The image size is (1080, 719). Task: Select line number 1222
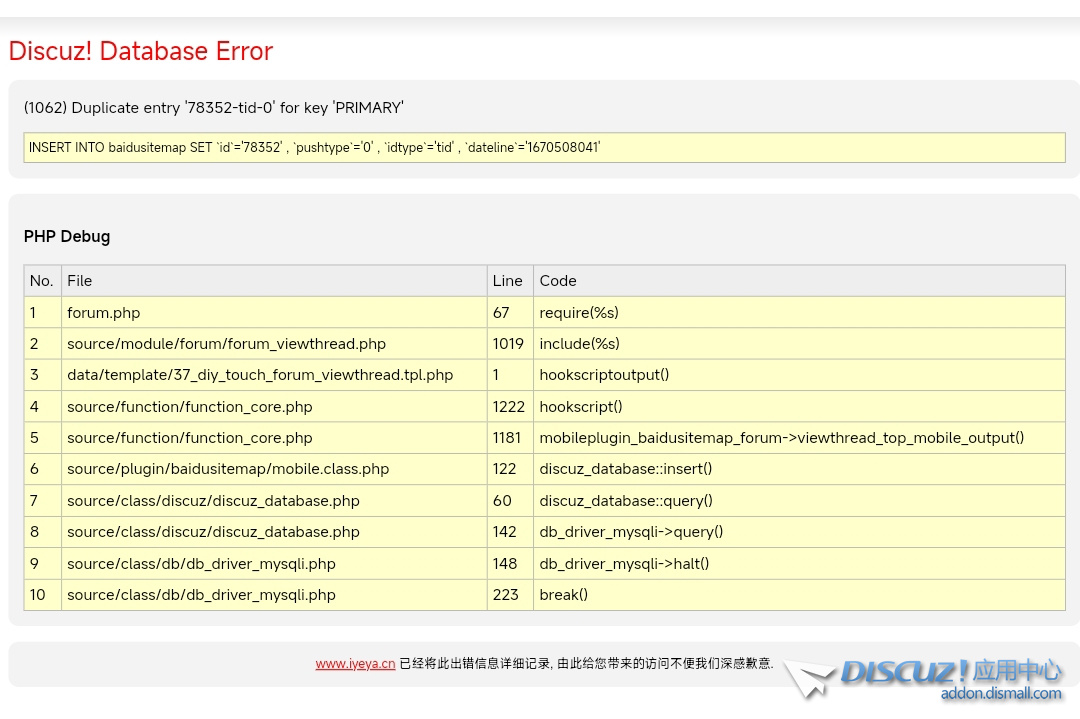tap(510, 406)
